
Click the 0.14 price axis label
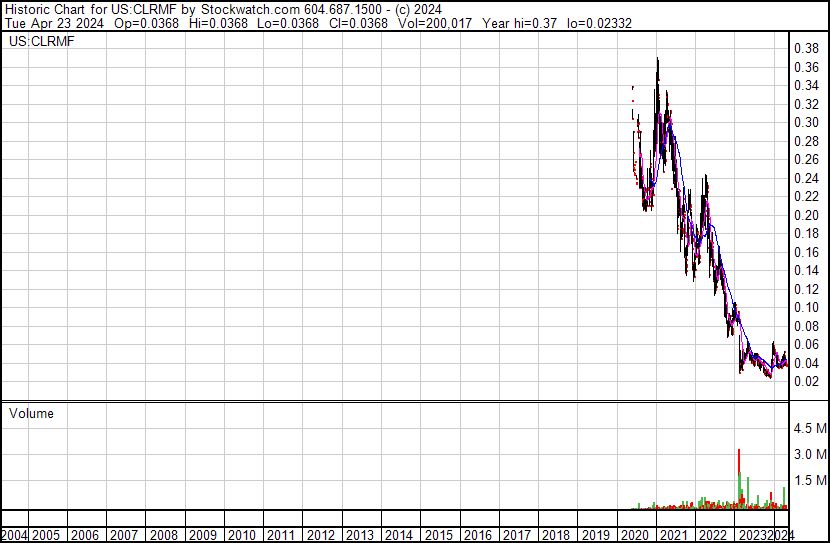tap(806, 270)
